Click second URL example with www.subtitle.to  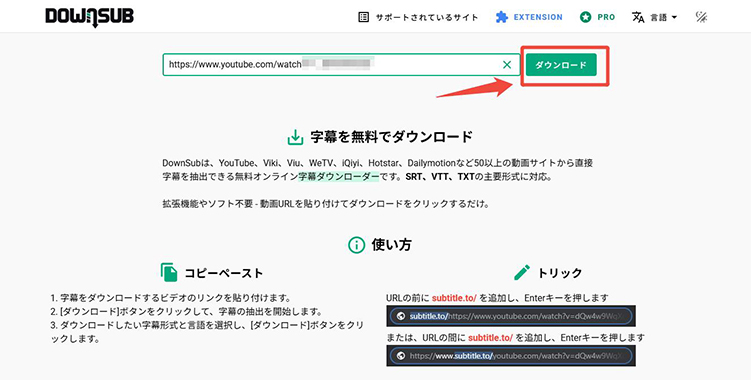point(511,356)
